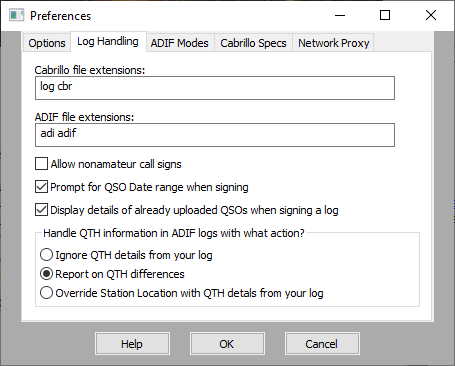Click the Handle QTH information group label
This screenshot has height=366, width=455.
[x=174, y=233]
